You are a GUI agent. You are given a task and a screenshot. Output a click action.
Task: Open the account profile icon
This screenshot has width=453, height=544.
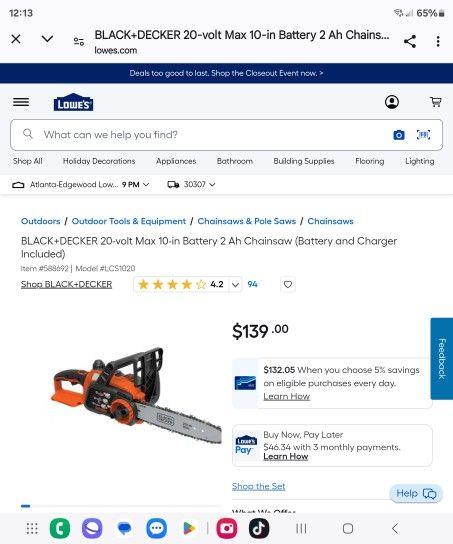pos(392,102)
